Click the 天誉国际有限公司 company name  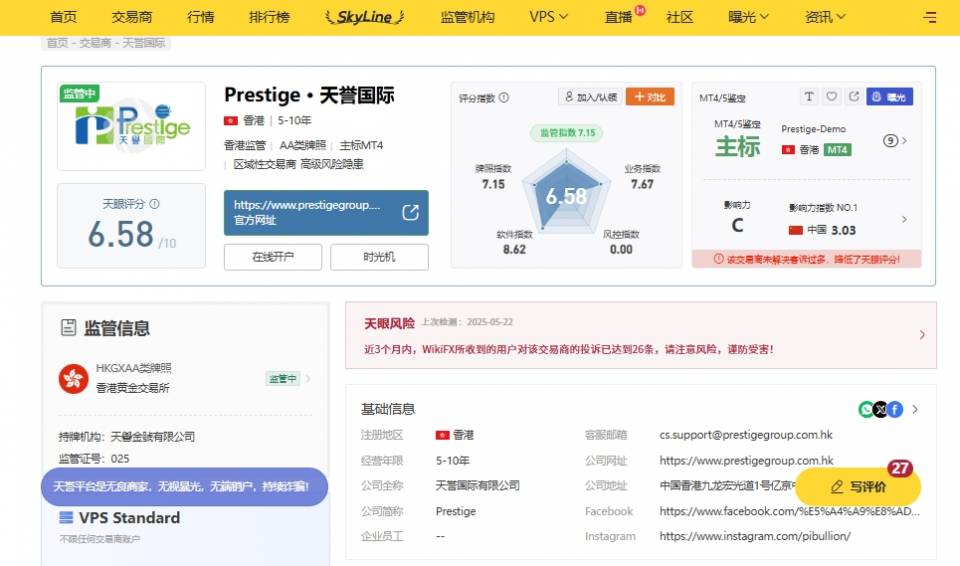point(478,486)
